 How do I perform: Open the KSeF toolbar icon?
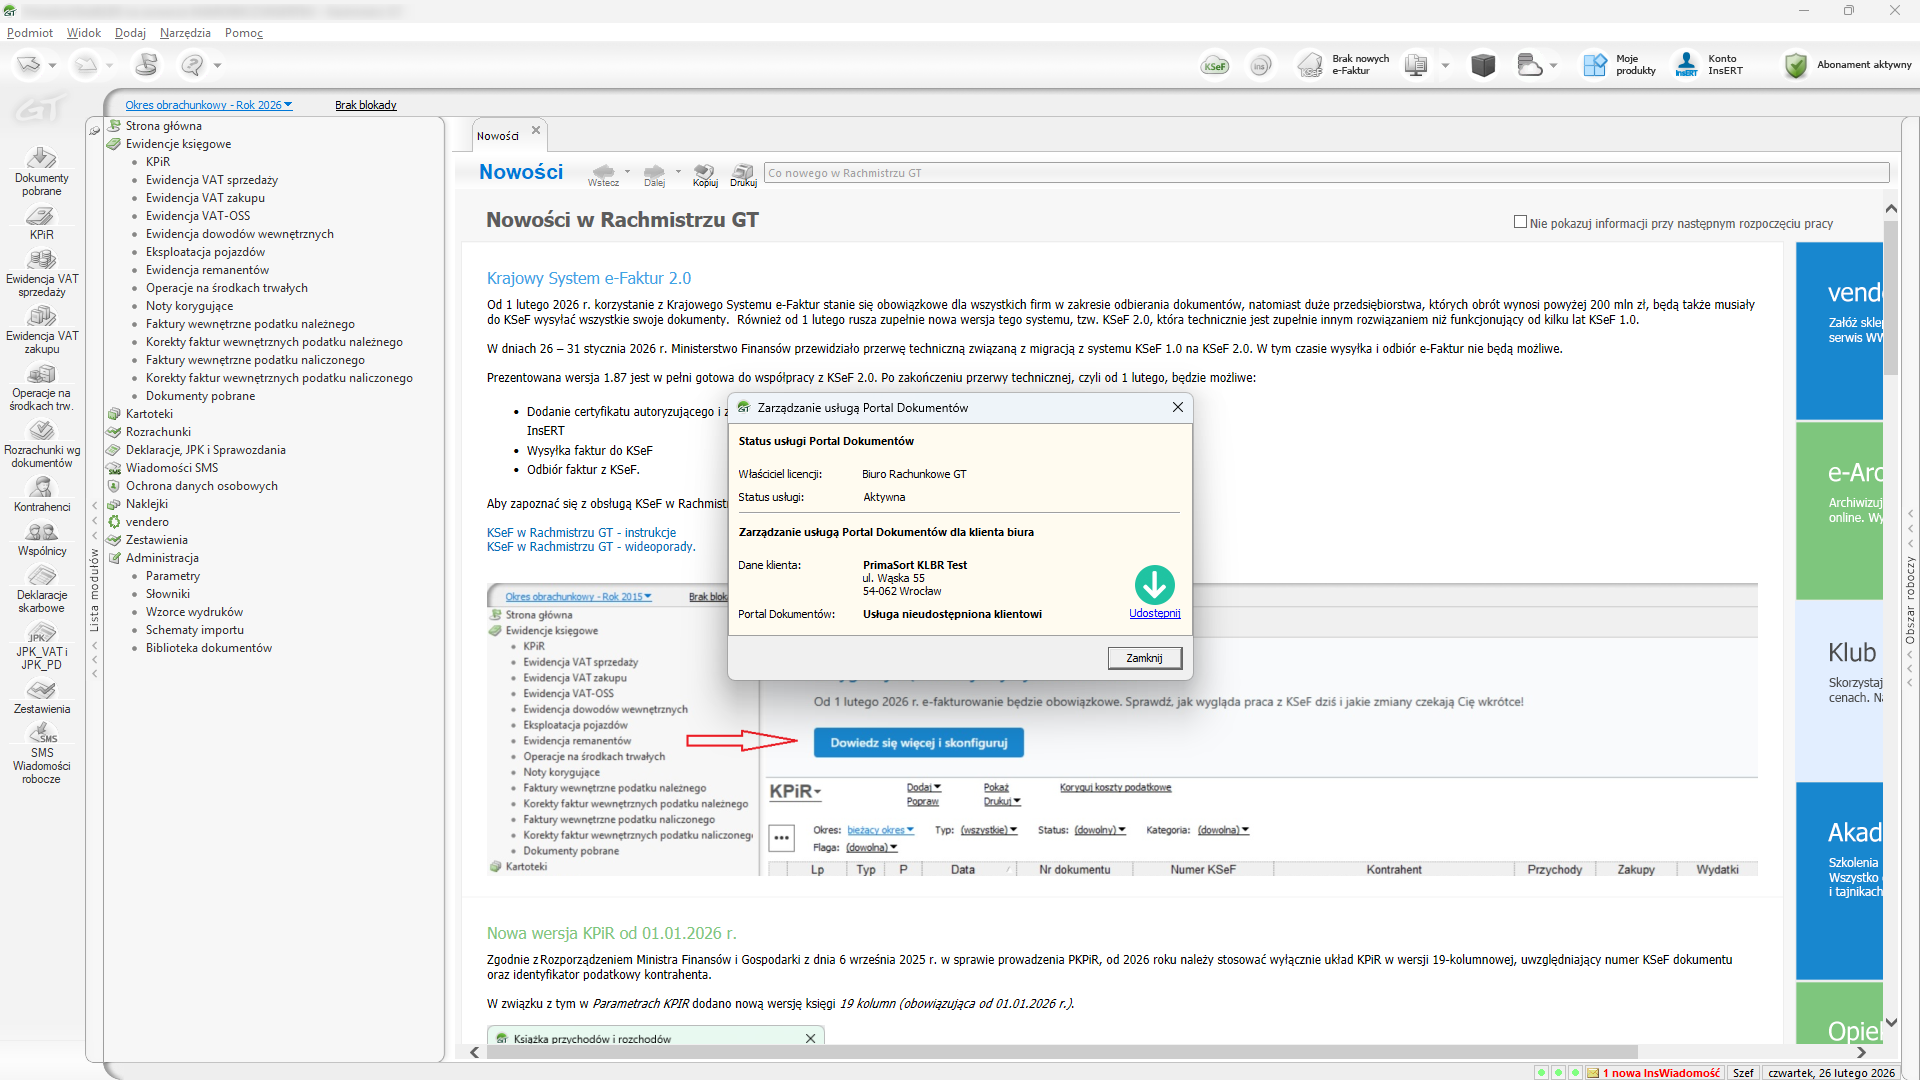tap(1215, 66)
